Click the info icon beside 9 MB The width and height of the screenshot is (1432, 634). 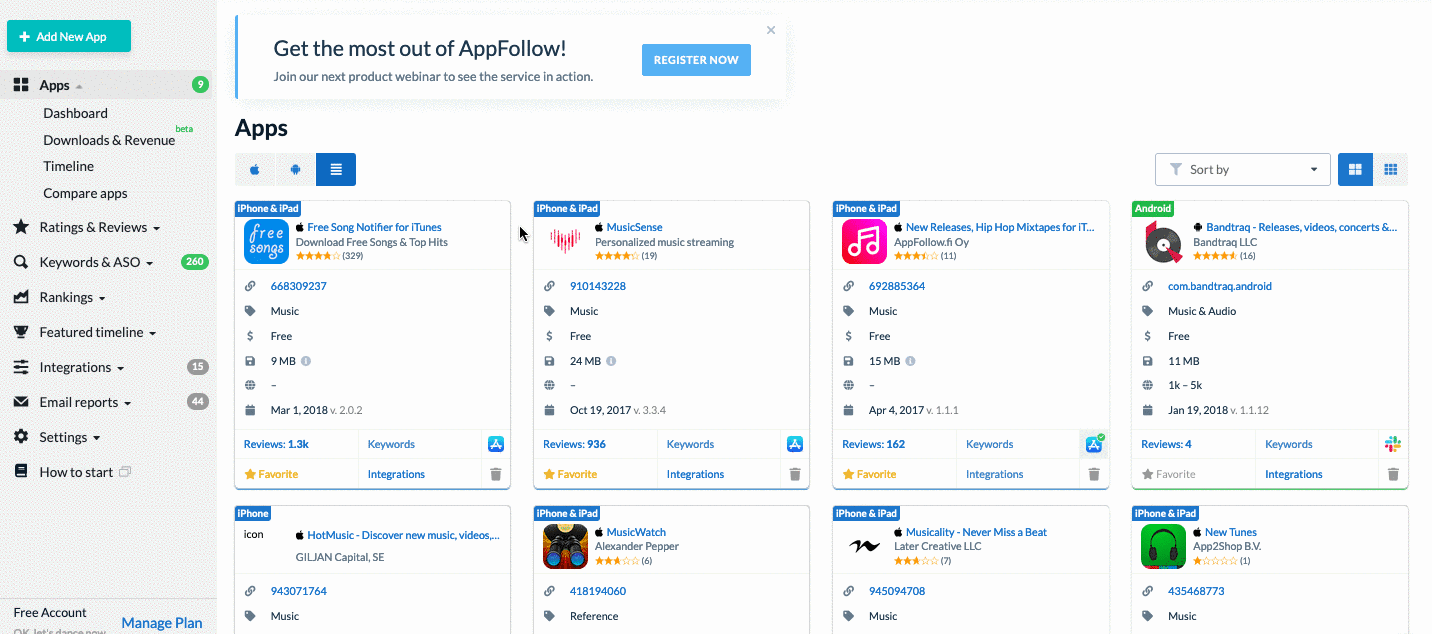click(x=306, y=361)
